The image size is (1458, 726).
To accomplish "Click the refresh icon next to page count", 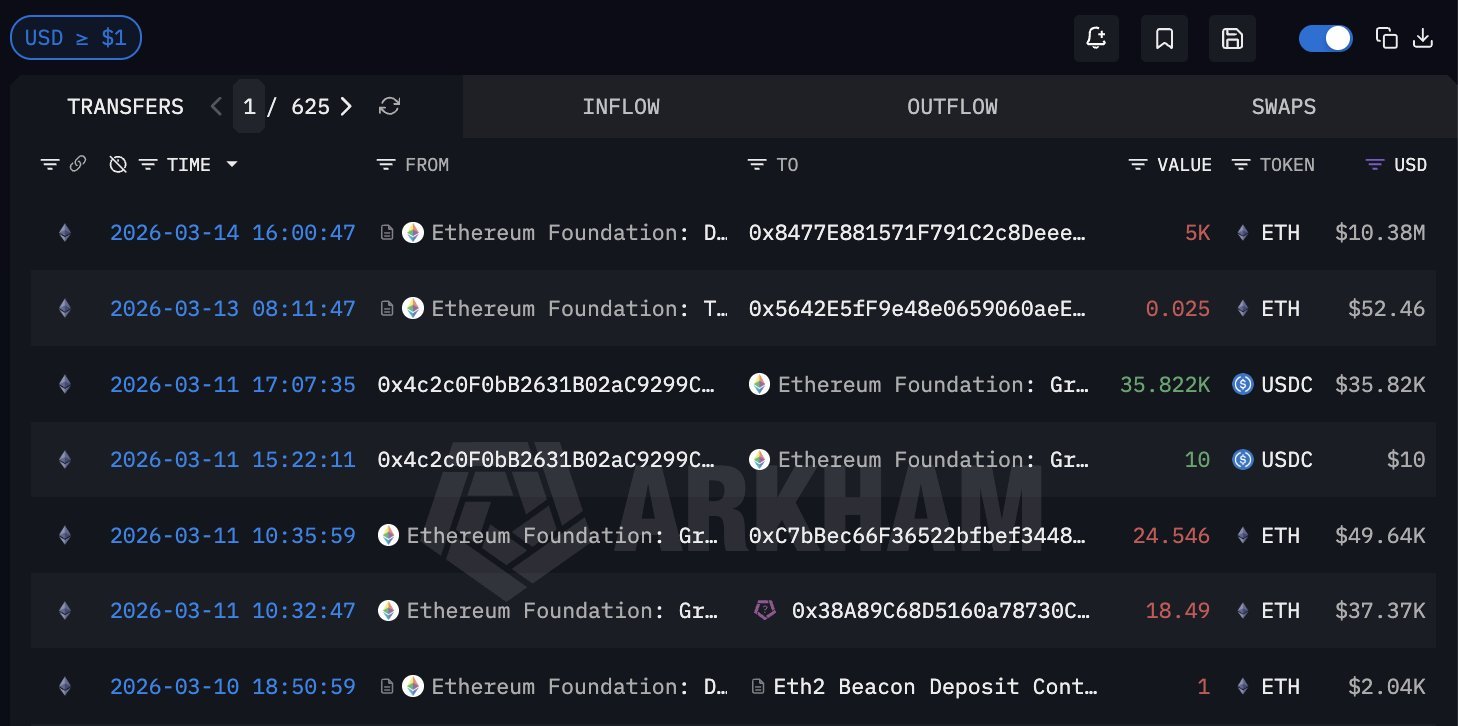I will (x=389, y=106).
